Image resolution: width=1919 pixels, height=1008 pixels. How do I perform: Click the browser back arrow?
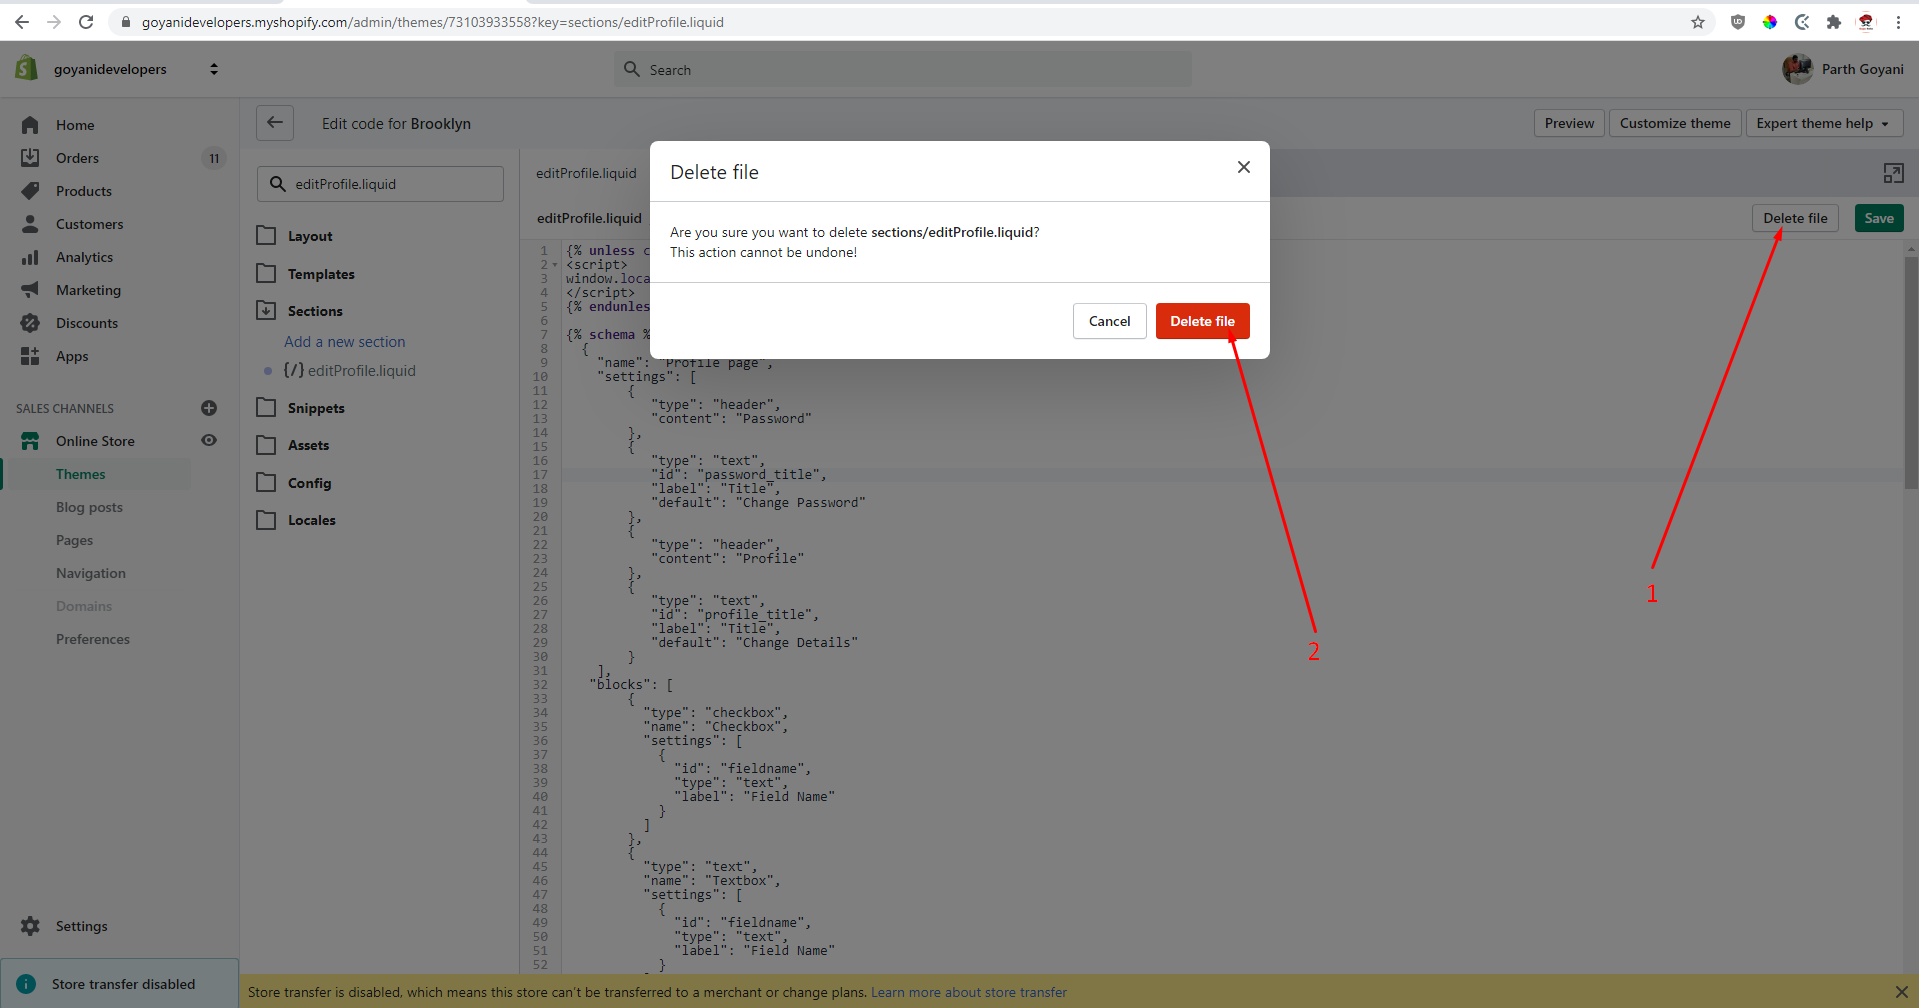[21, 22]
